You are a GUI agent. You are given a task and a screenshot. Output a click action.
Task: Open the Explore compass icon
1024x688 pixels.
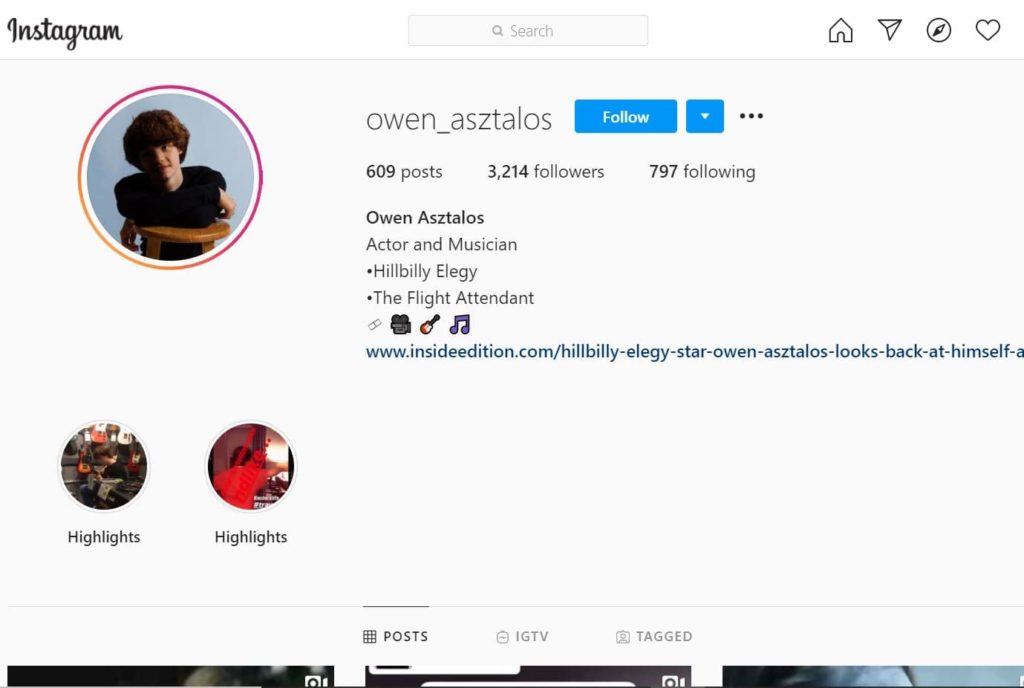[938, 30]
